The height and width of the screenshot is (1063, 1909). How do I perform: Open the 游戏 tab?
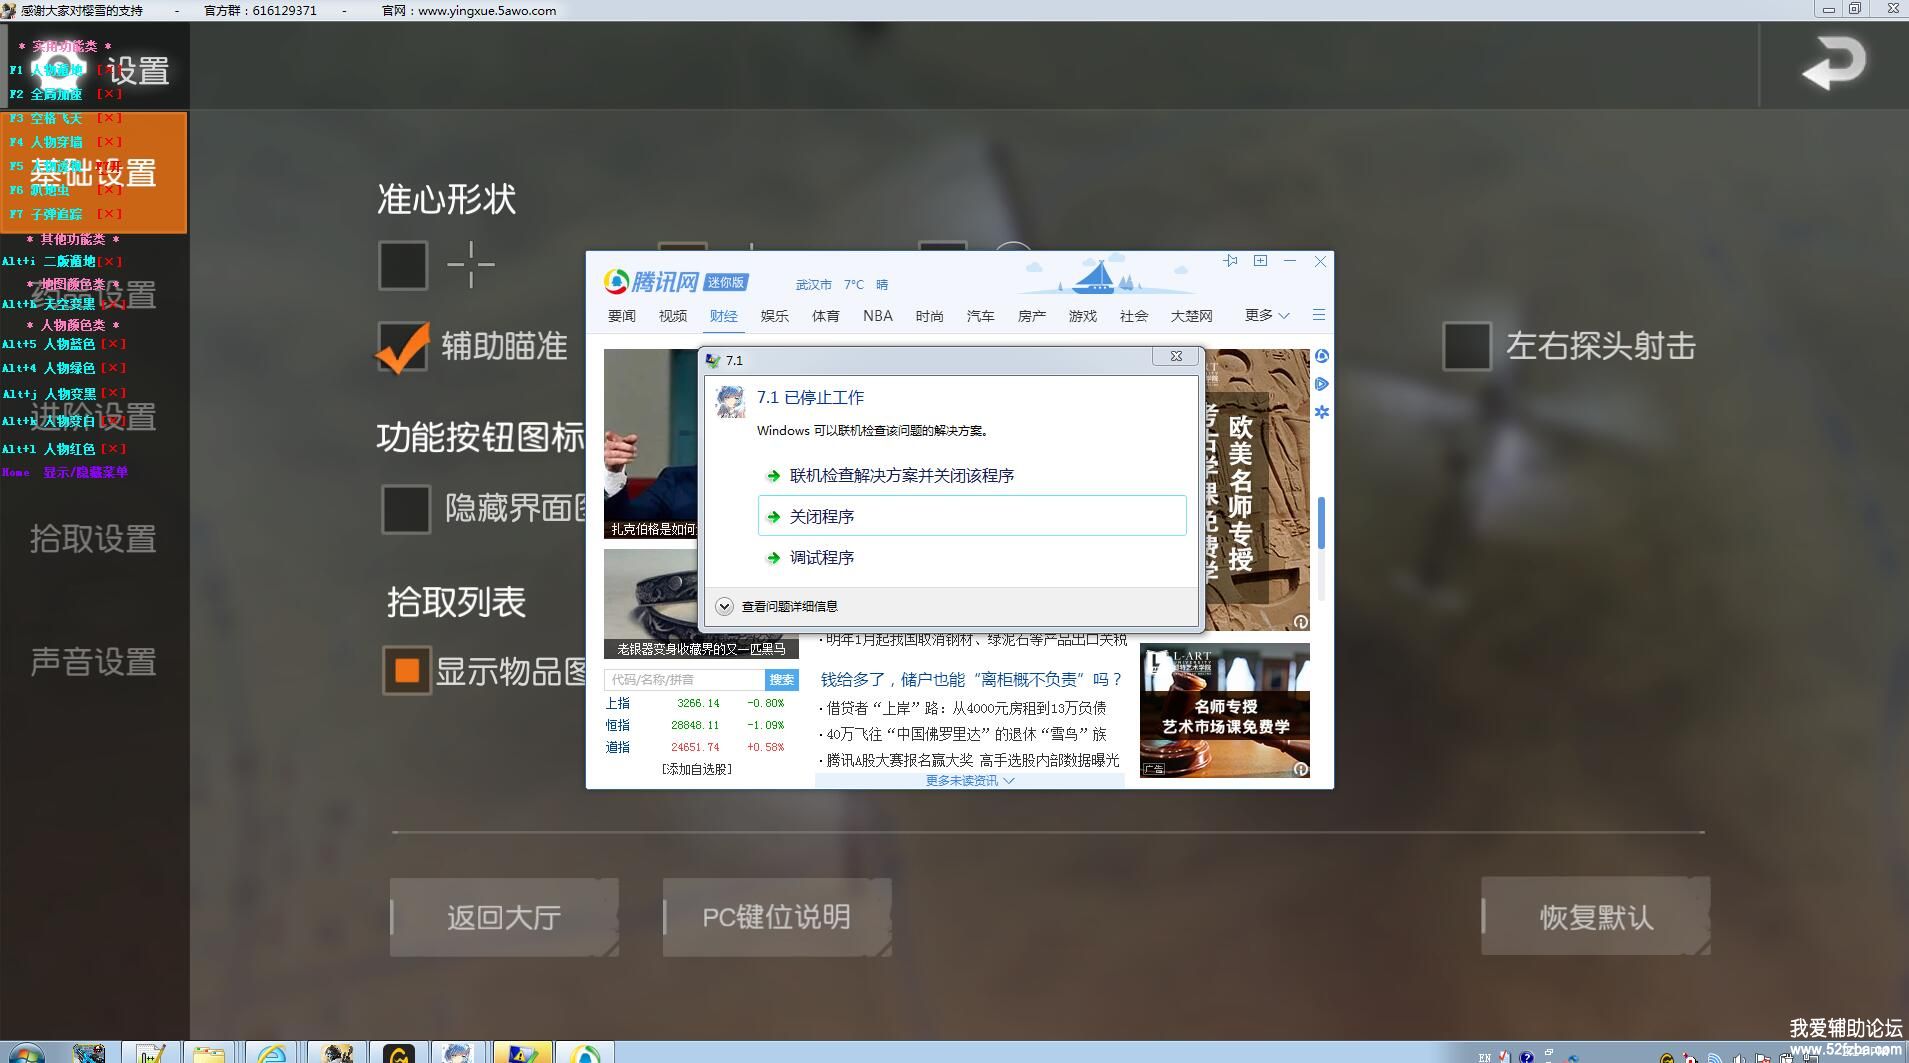click(1082, 316)
